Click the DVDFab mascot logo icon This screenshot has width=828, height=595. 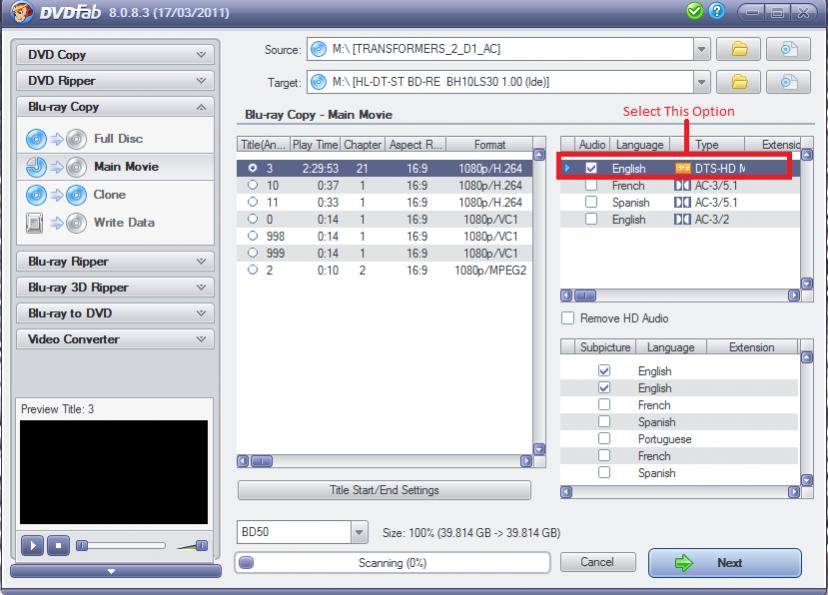(21, 12)
